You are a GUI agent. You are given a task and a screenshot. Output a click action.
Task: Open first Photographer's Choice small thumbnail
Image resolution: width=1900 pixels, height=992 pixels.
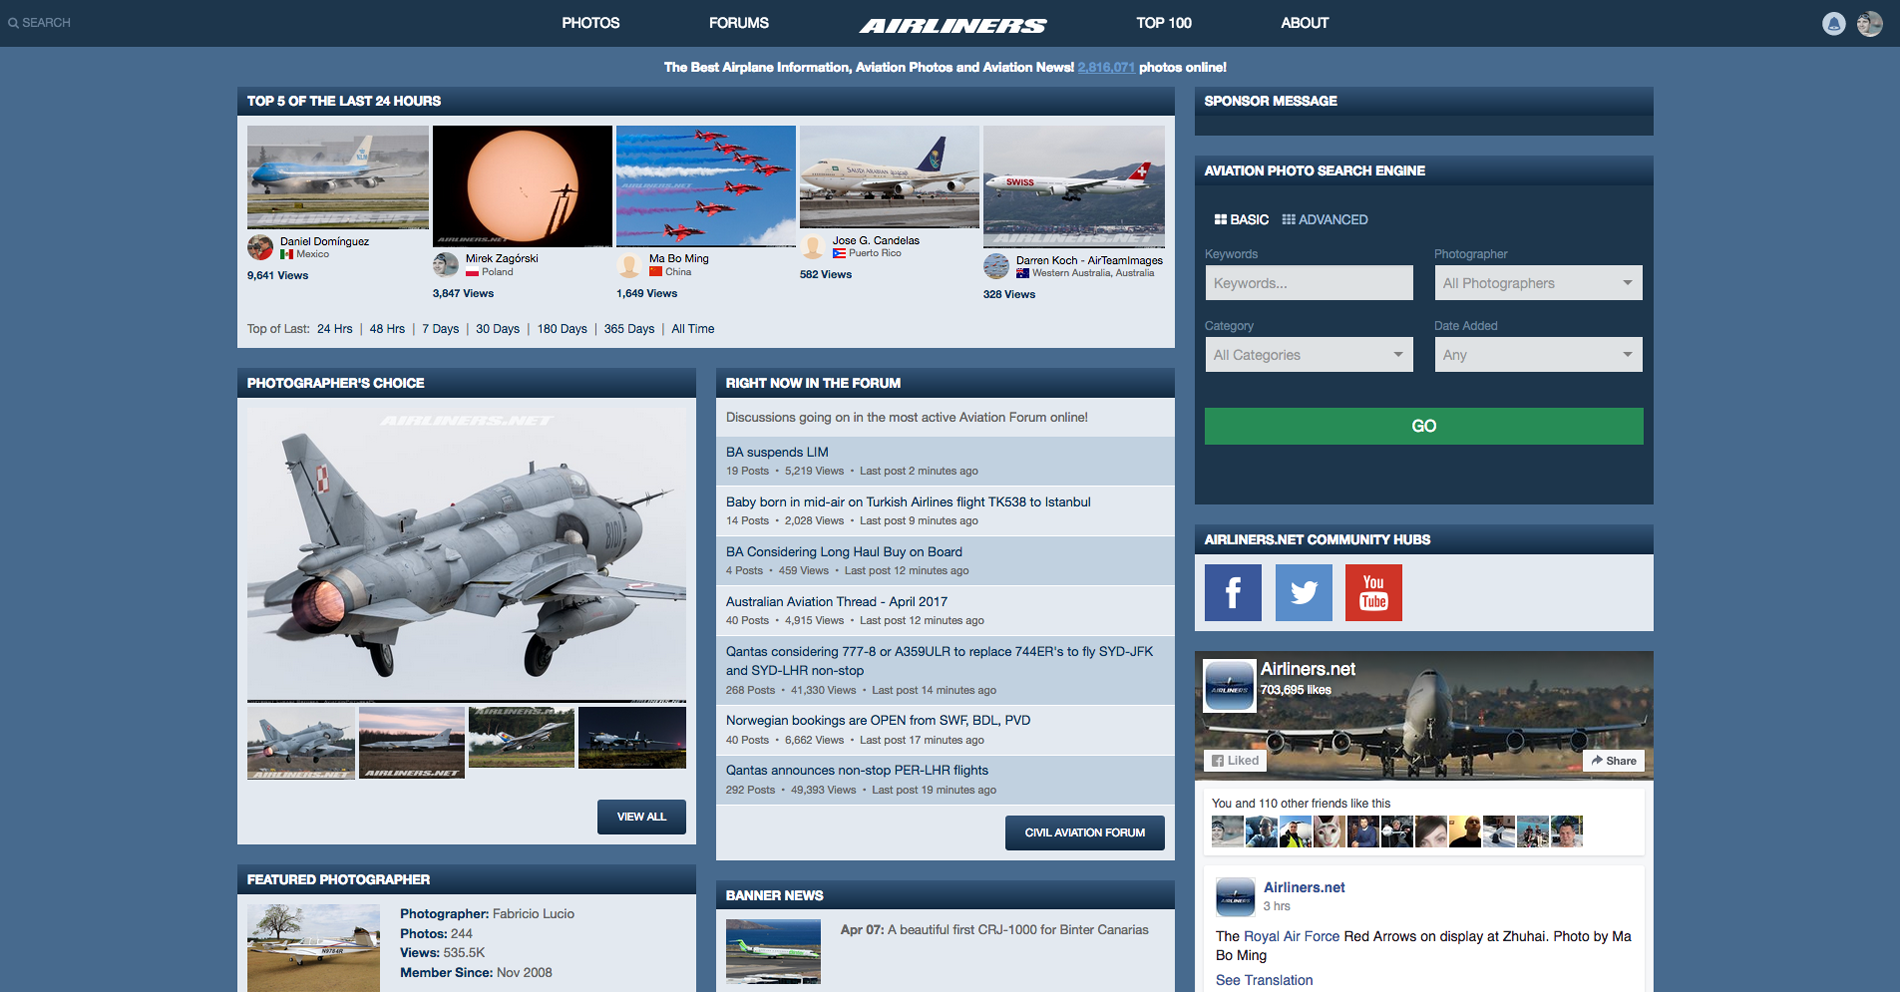301,743
